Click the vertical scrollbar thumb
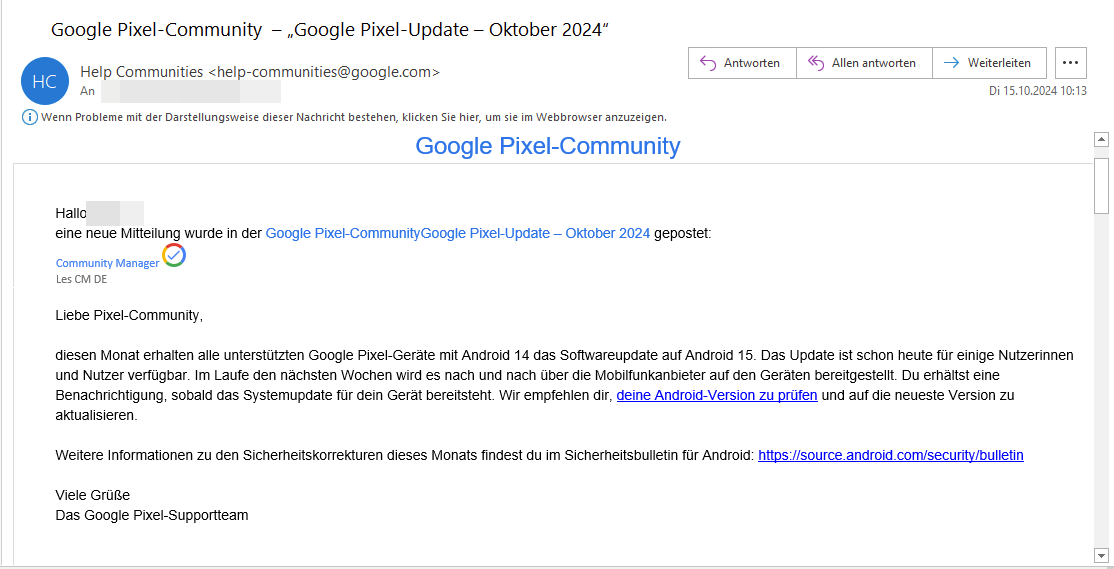Image resolution: width=1114 pixels, height=569 pixels. 1101,185
